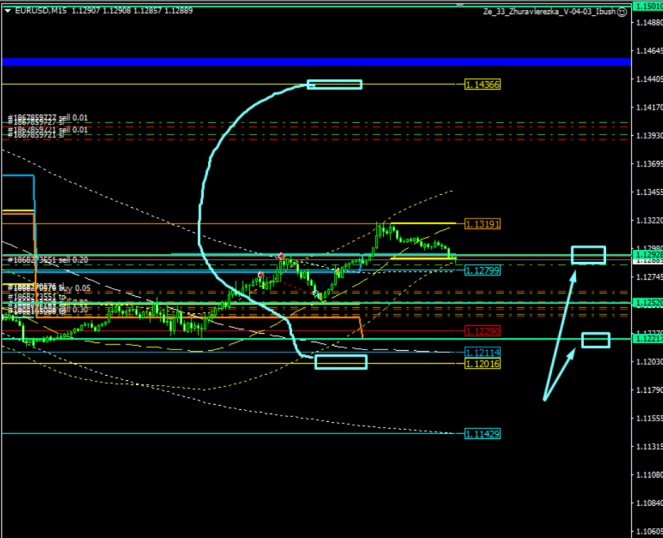Select the cyan rectangle beside 1.14366 line

(334, 85)
